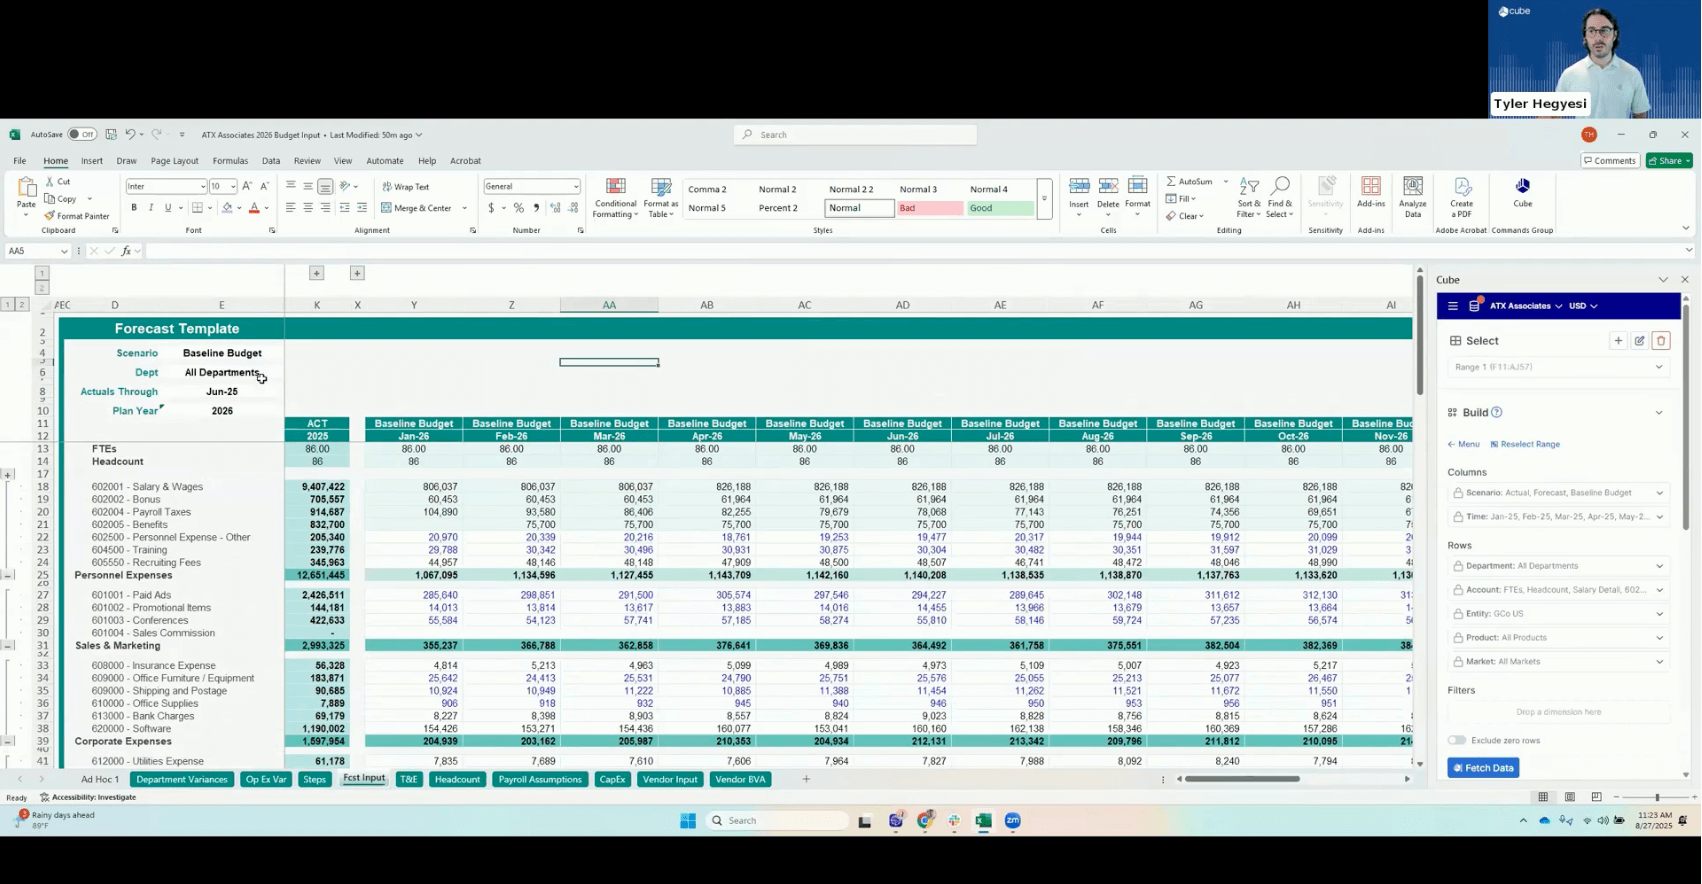
Task: Expand the Scenario column dimension dropdown
Action: point(1659,493)
